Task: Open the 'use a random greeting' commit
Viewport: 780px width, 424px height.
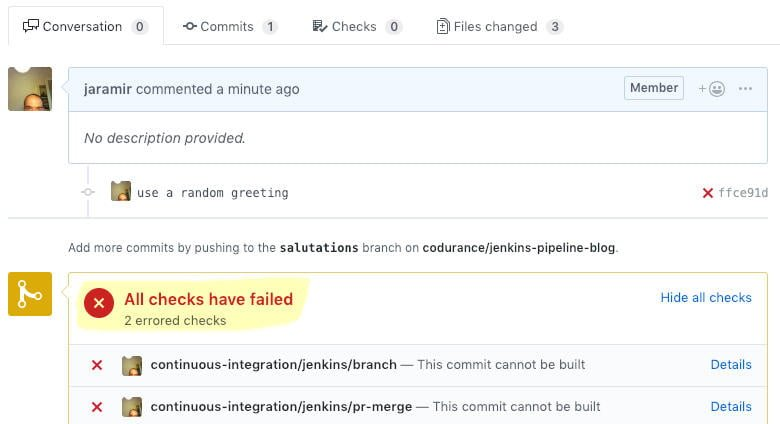Action: pyautogui.click(x=212, y=193)
